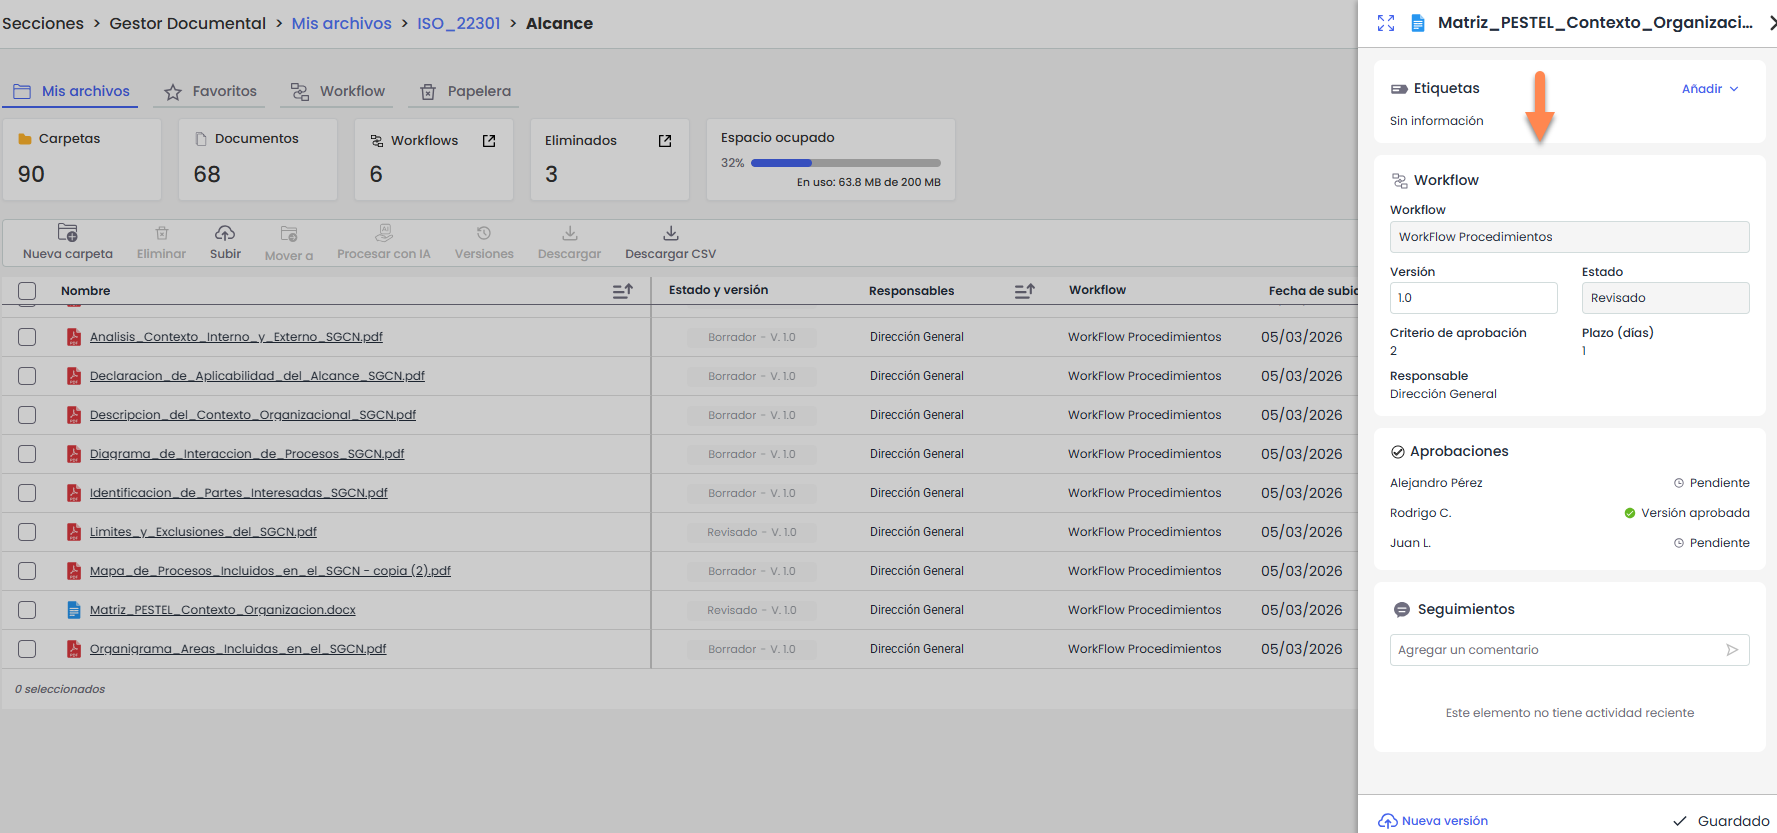Select checkbox for Matriz_PESTEL_Contexto_Organizacion.docx
Image resolution: width=1777 pixels, height=833 pixels.
pyautogui.click(x=27, y=610)
